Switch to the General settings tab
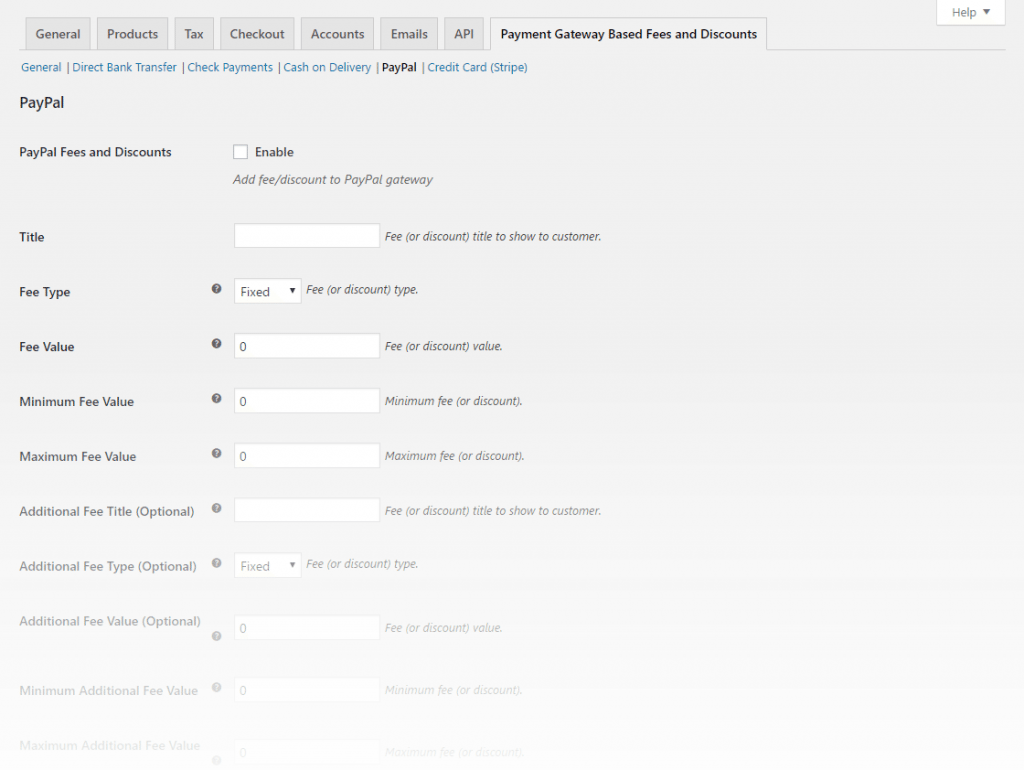Image resolution: width=1024 pixels, height=770 pixels. tap(58, 34)
